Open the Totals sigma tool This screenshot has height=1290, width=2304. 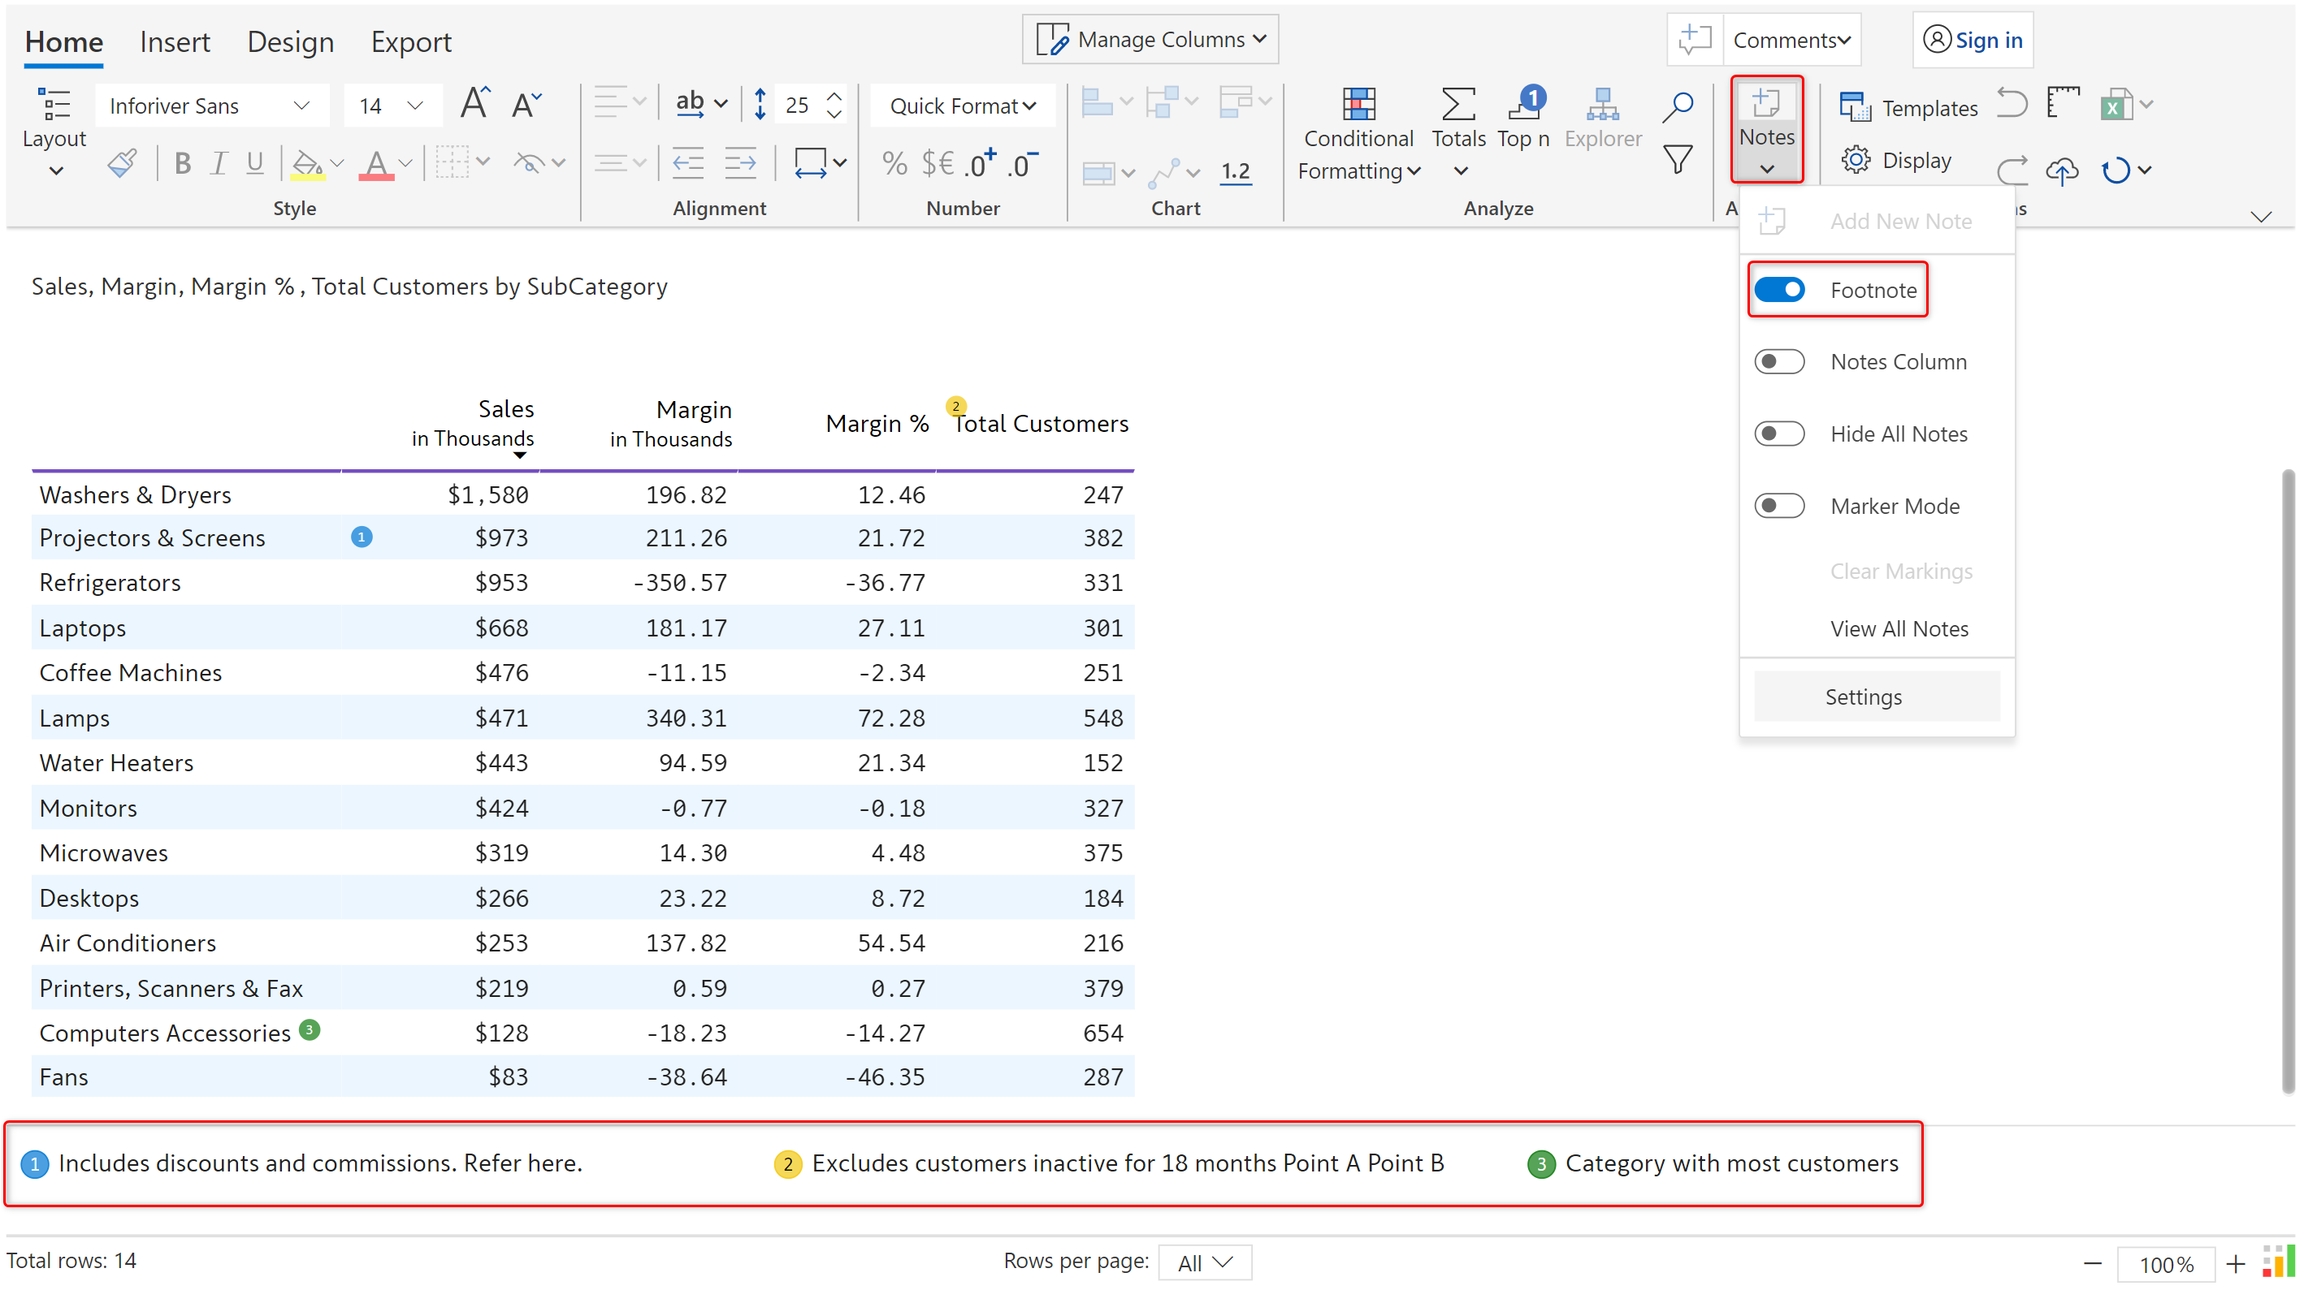(1458, 105)
